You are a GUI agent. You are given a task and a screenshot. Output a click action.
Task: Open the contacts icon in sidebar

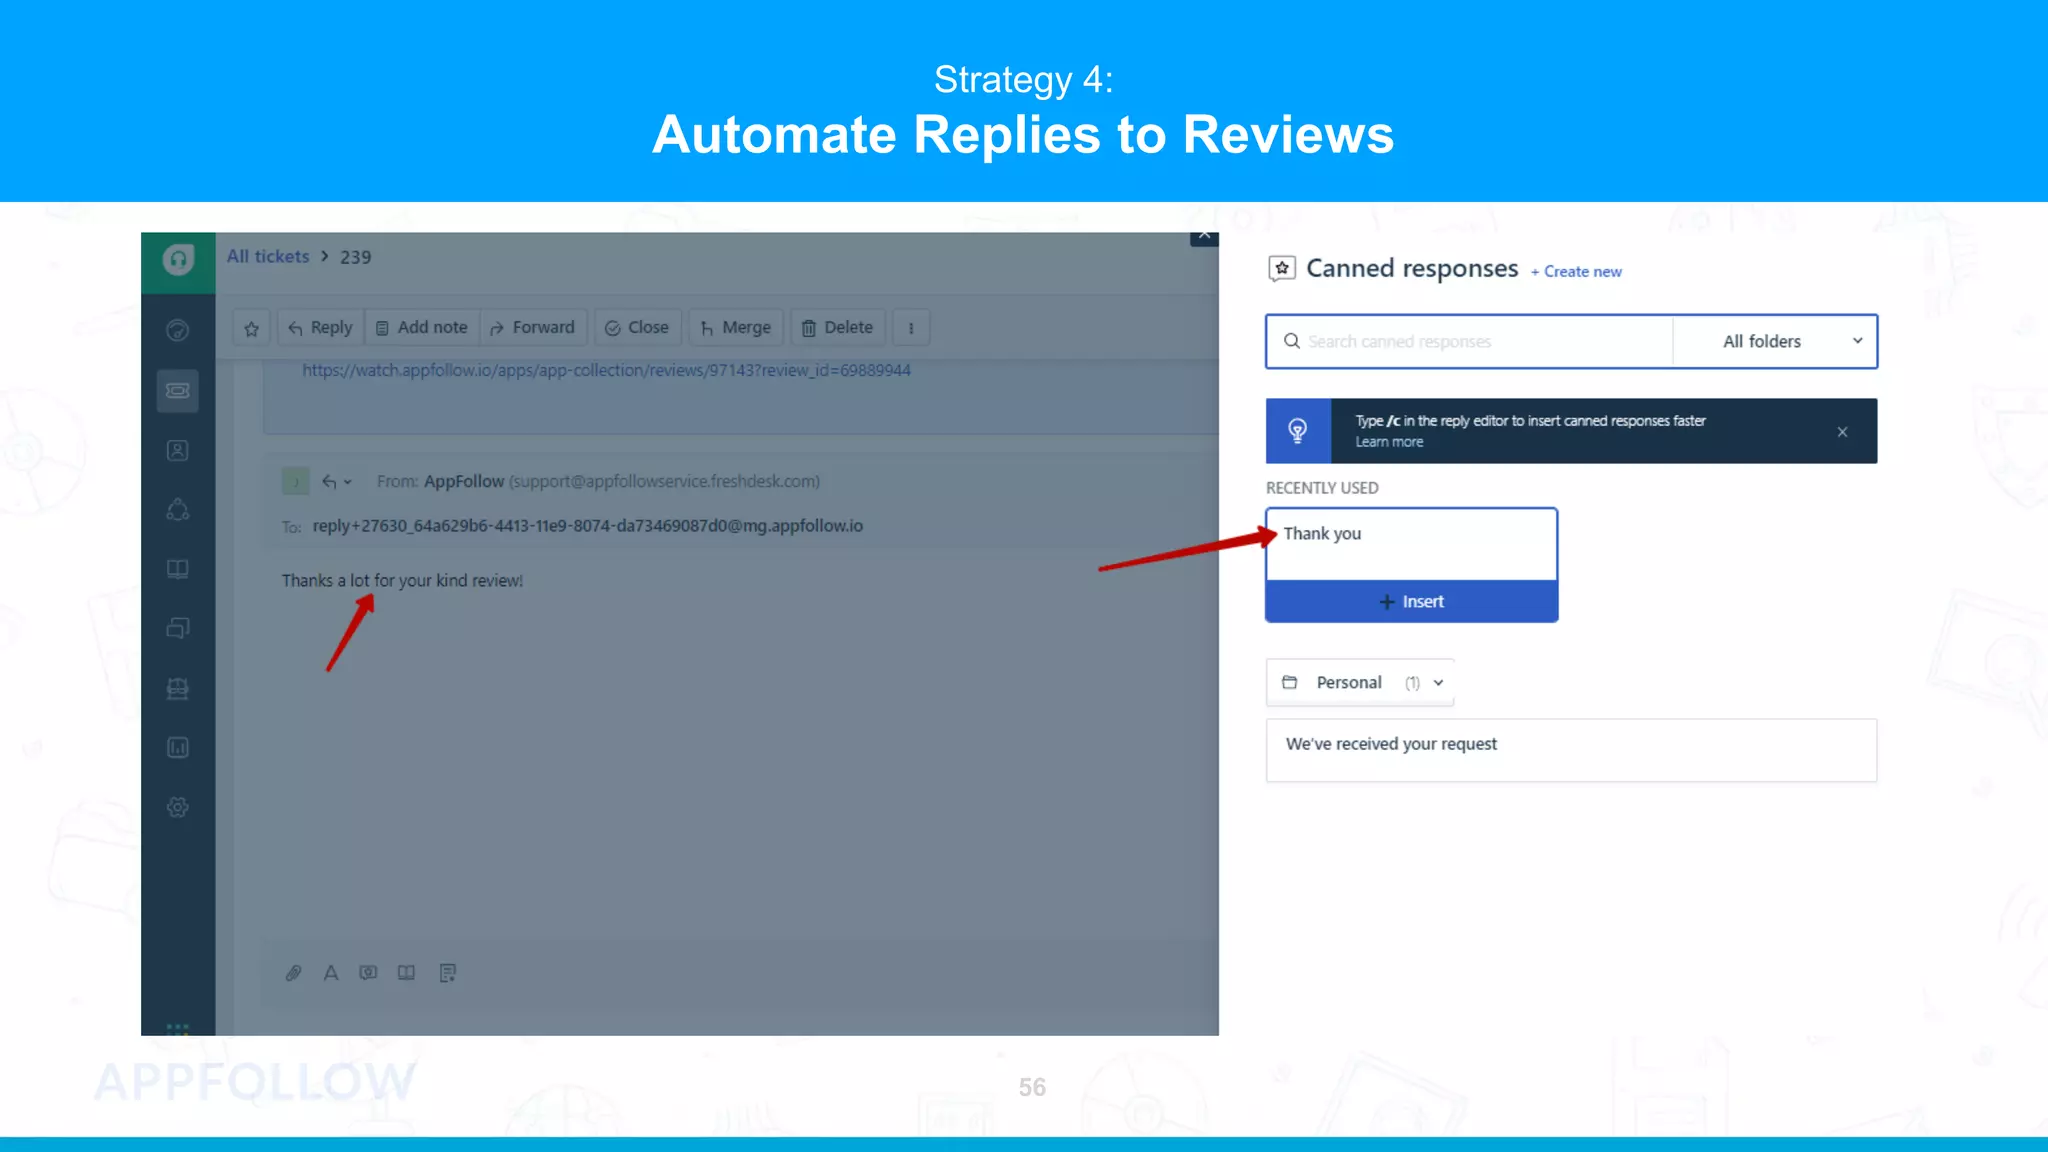[178, 450]
